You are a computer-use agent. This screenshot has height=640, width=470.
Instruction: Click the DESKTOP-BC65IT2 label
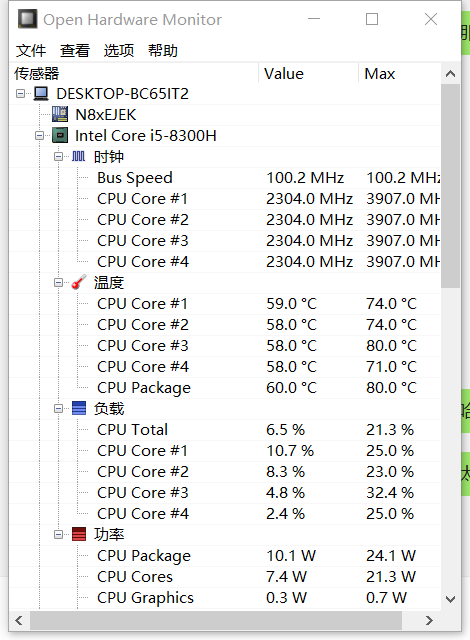(x=122, y=94)
